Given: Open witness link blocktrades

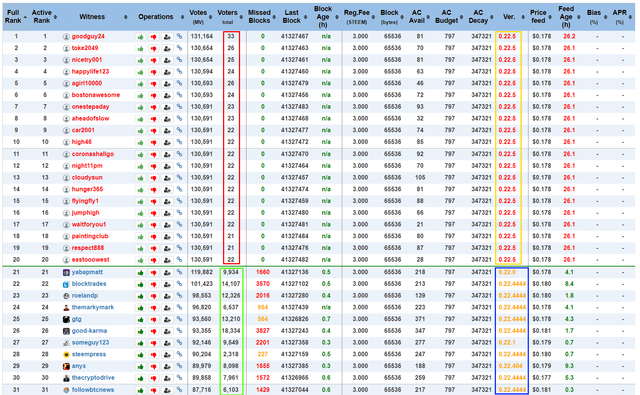Looking at the screenshot, I should coord(89,284).
